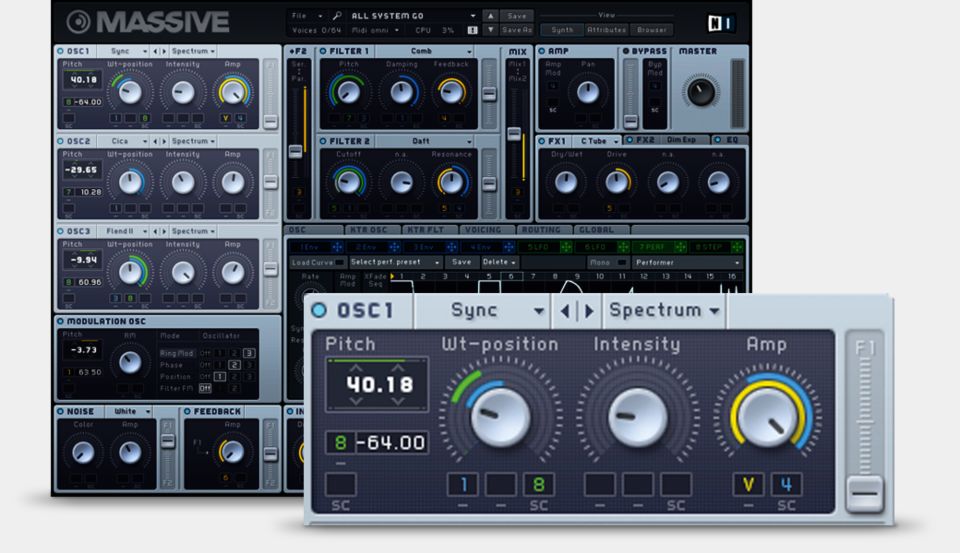Expand the White noise type dropdown
The height and width of the screenshot is (553, 960).
131,411
